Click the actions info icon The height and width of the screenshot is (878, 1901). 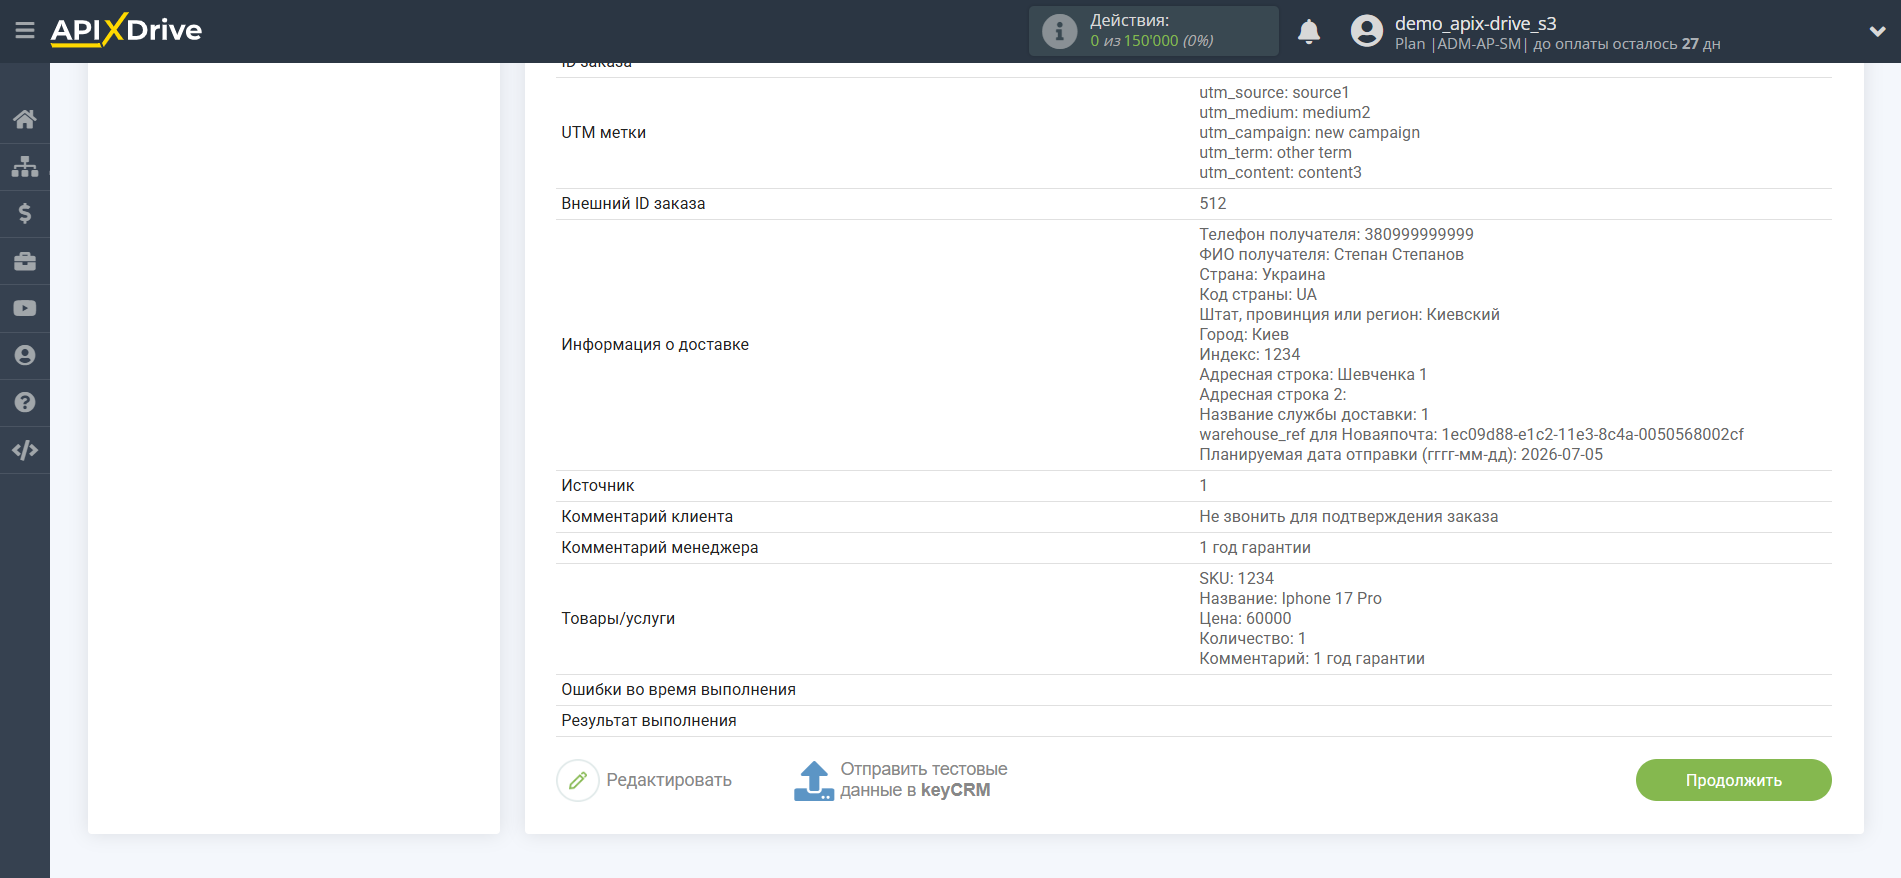click(1059, 31)
